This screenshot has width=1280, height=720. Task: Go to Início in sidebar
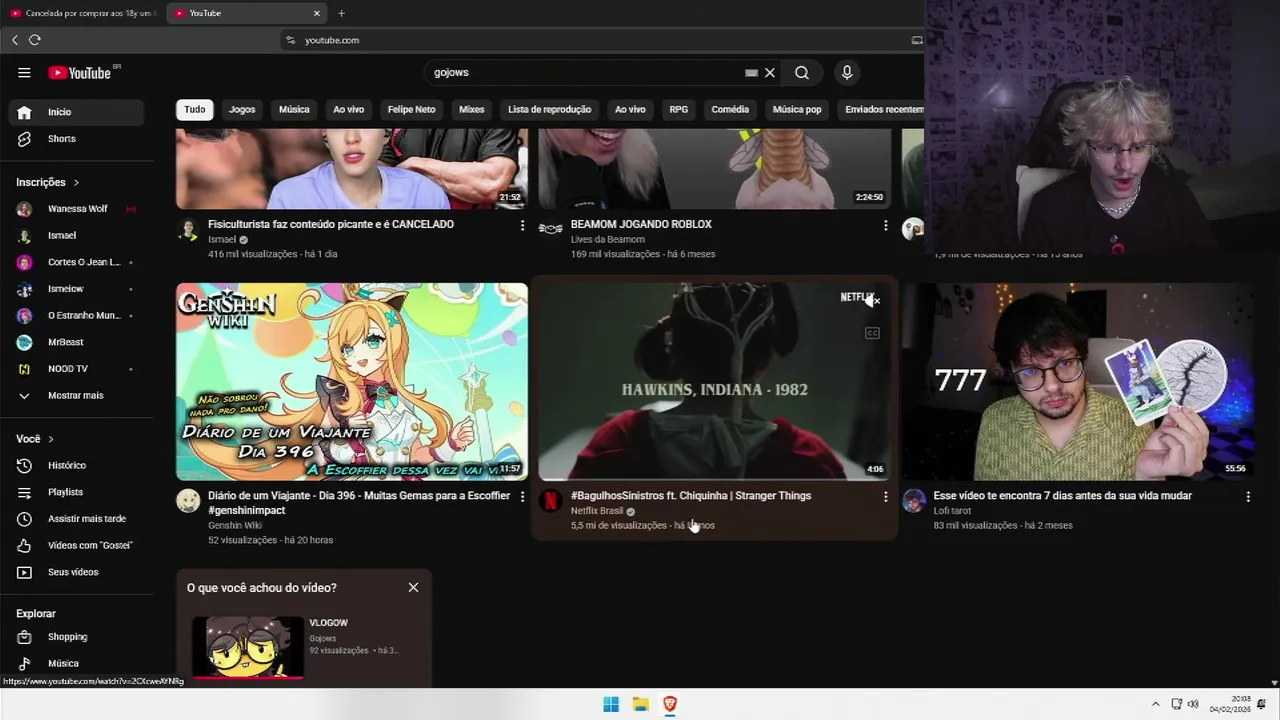coord(78,112)
